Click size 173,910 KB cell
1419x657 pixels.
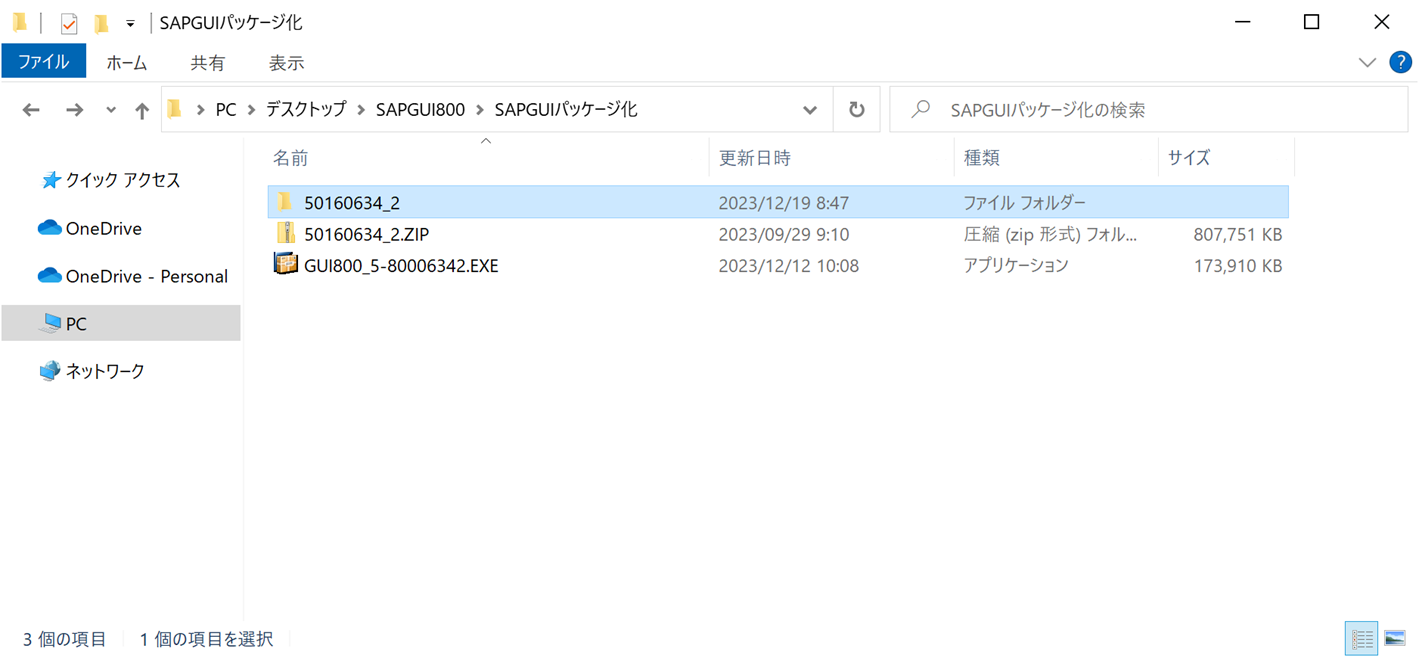pos(1238,266)
